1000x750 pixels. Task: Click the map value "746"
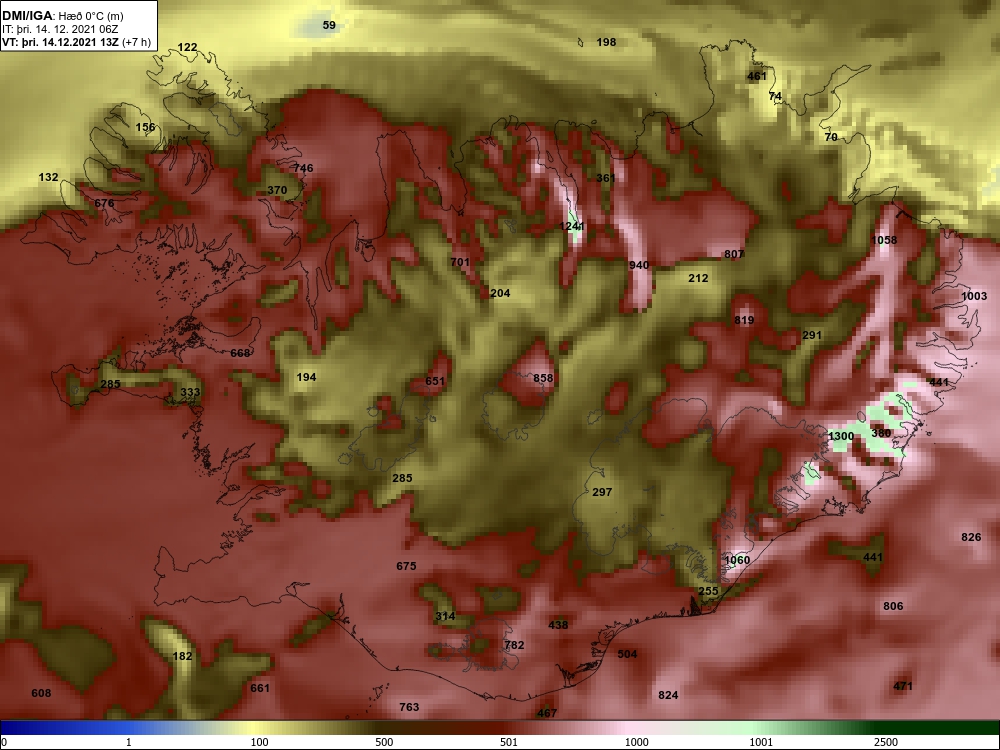click(x=304, y=168)
